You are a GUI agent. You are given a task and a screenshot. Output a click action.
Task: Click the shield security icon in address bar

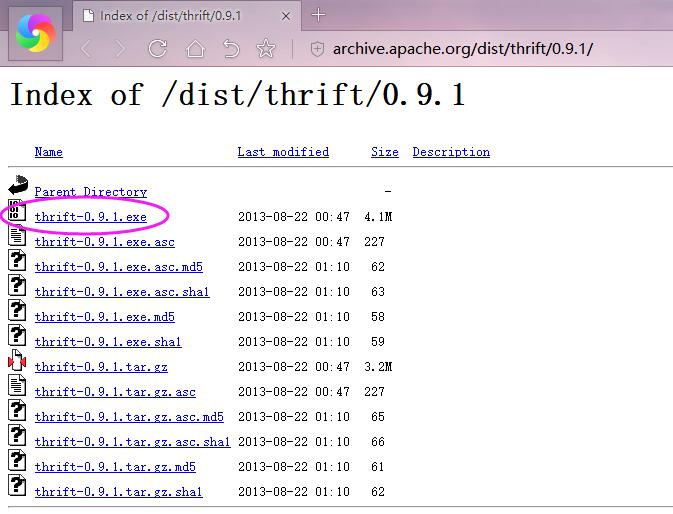pos(317,49)
